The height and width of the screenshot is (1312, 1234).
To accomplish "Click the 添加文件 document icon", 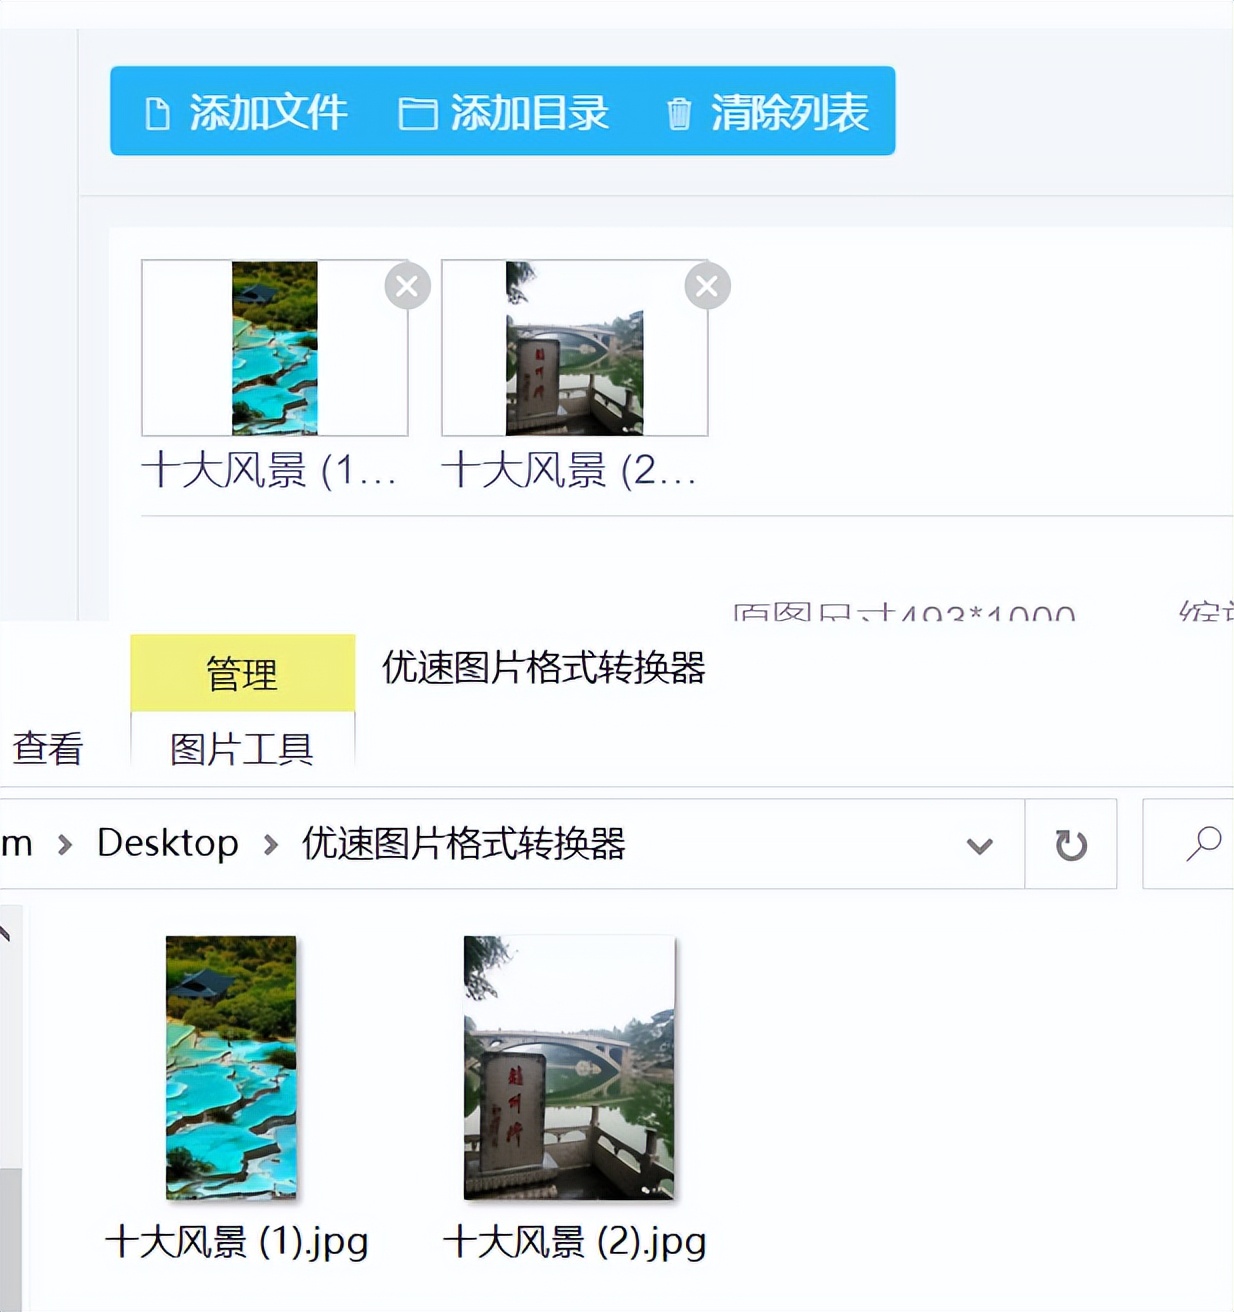I will [156, 113].
